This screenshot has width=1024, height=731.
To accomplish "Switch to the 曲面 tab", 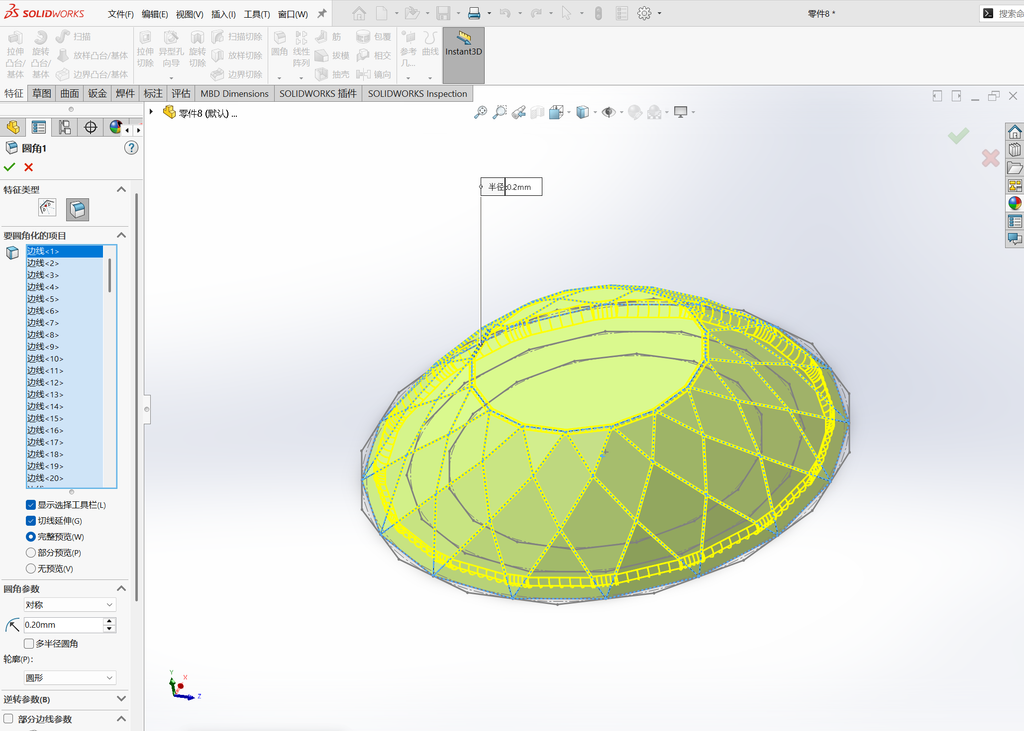I will click(70, 93).
